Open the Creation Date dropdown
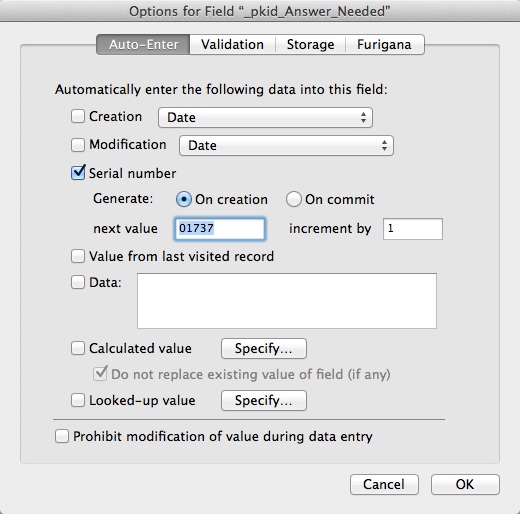This screenshot has height=514, width=520. [x=265, y=117]
